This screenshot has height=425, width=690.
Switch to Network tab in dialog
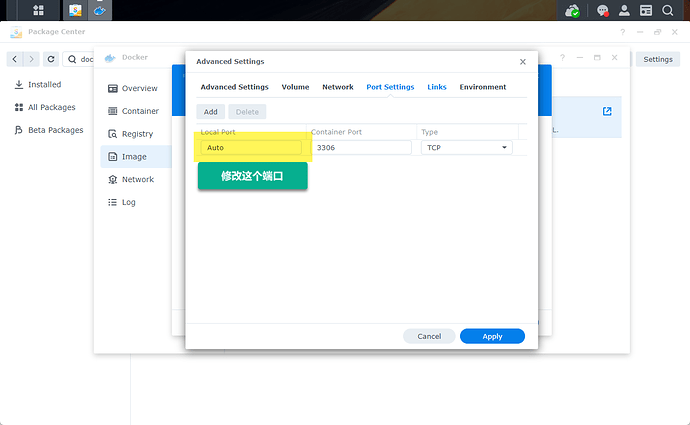[x=338, y=87]
